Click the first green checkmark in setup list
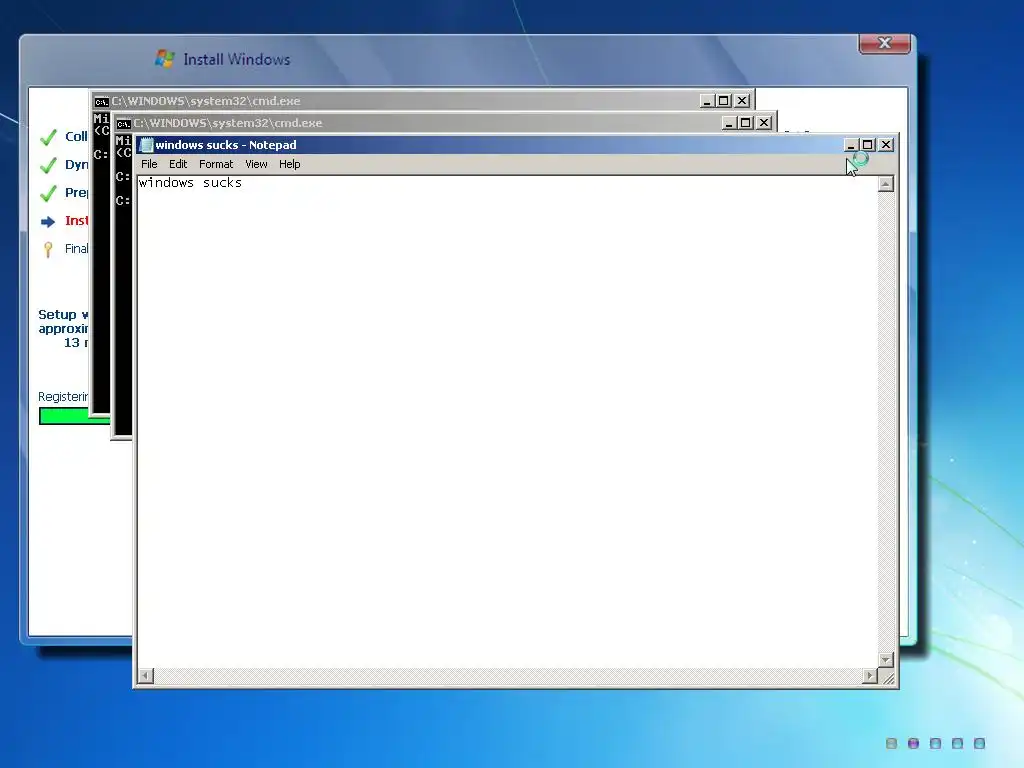Image resolution: width=1024 pixels, height=768 pixels. [x=48, y=137]
